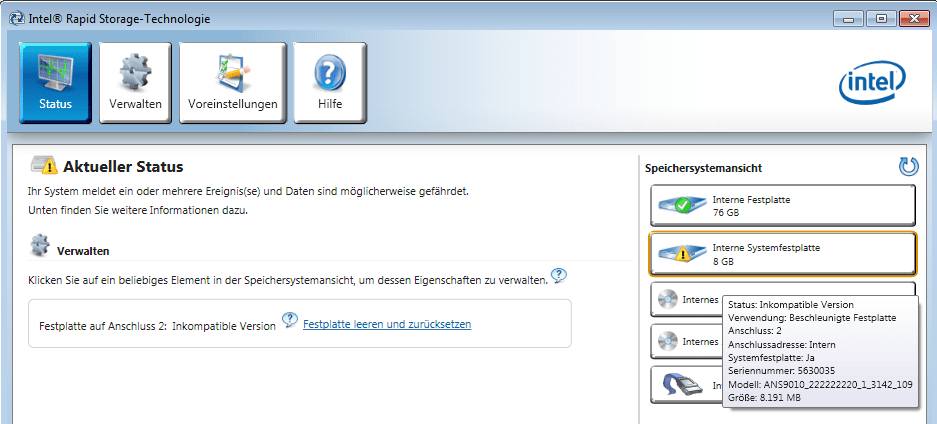This screenshot has height=424, width=937.
Task: Click the green checkmark disk icon
Action: pyautogui.click(x=682, y=206)
